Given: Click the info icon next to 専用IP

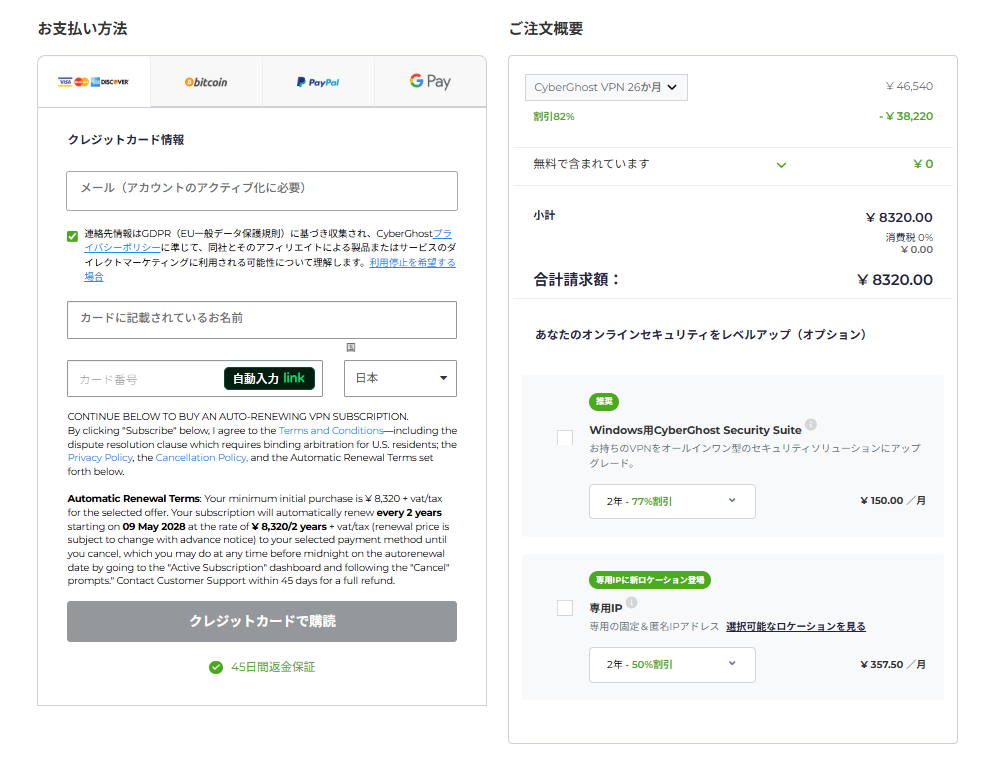Looking at the screenshot, I should (x=629, y=601).
